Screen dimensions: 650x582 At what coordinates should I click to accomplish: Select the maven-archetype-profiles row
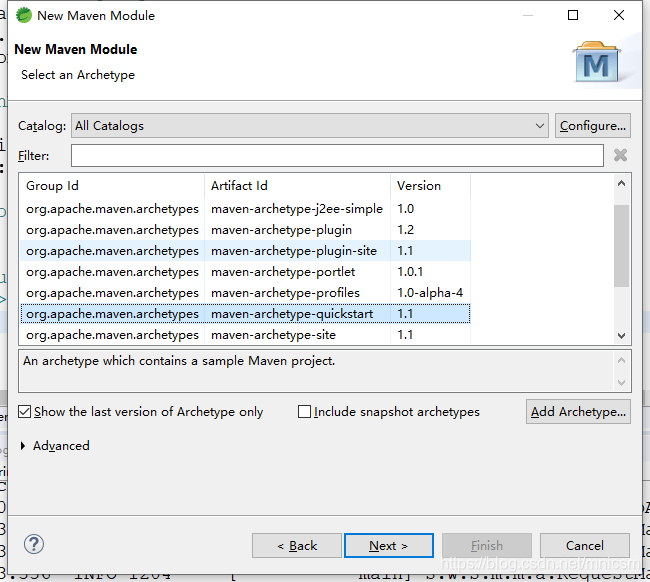tap(245, 293)
